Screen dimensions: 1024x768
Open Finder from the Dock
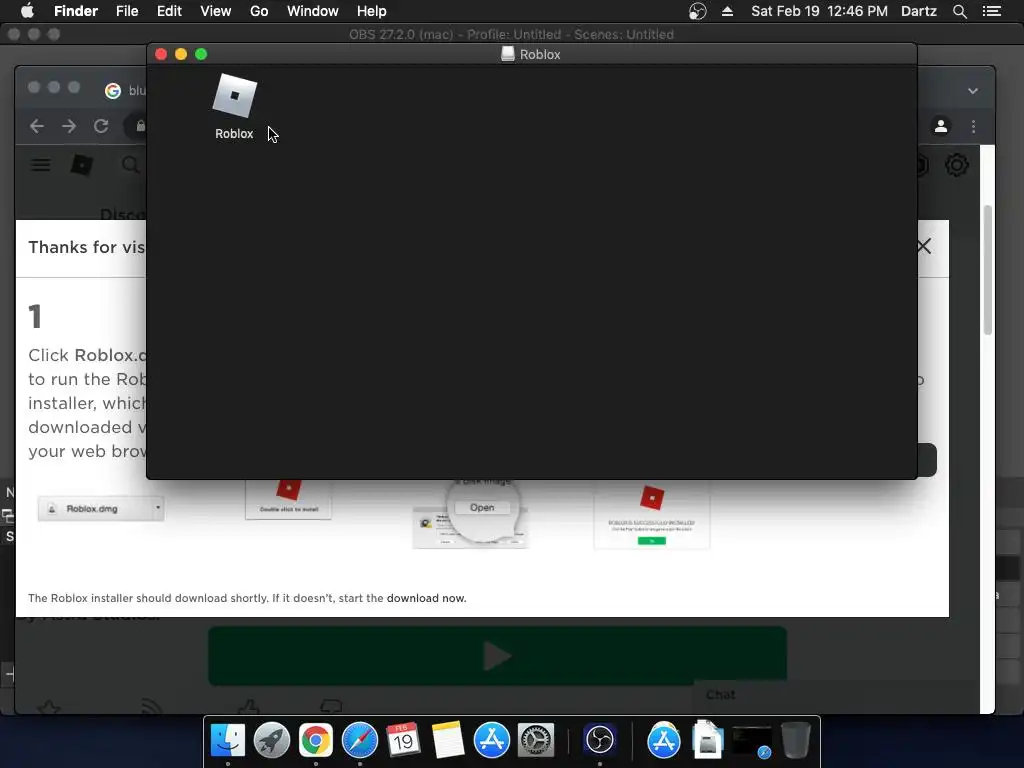[227, 740]
